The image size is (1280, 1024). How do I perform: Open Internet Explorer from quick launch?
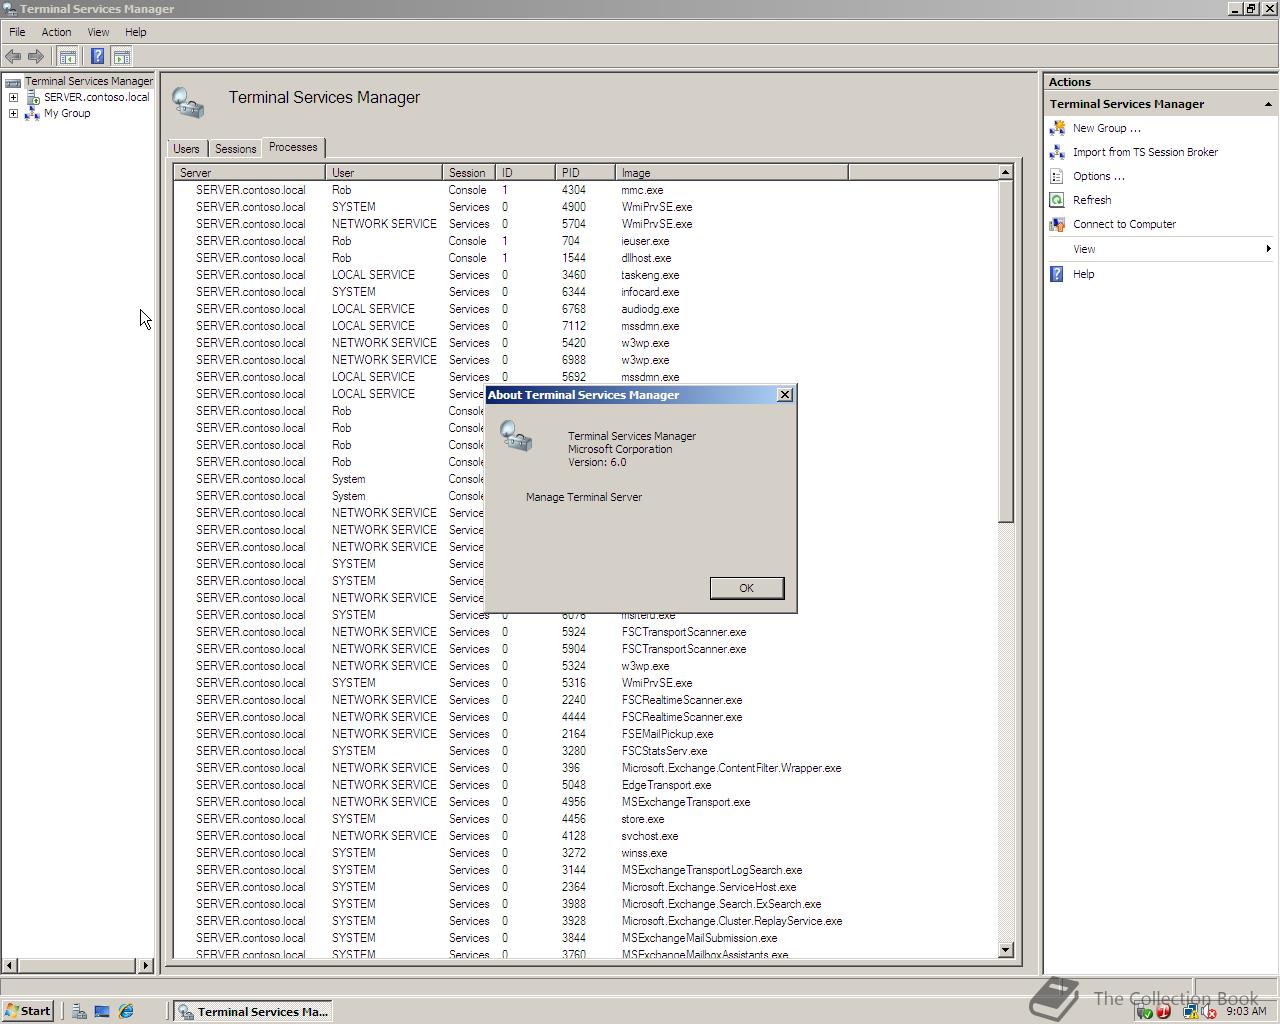pos(126,1011)
